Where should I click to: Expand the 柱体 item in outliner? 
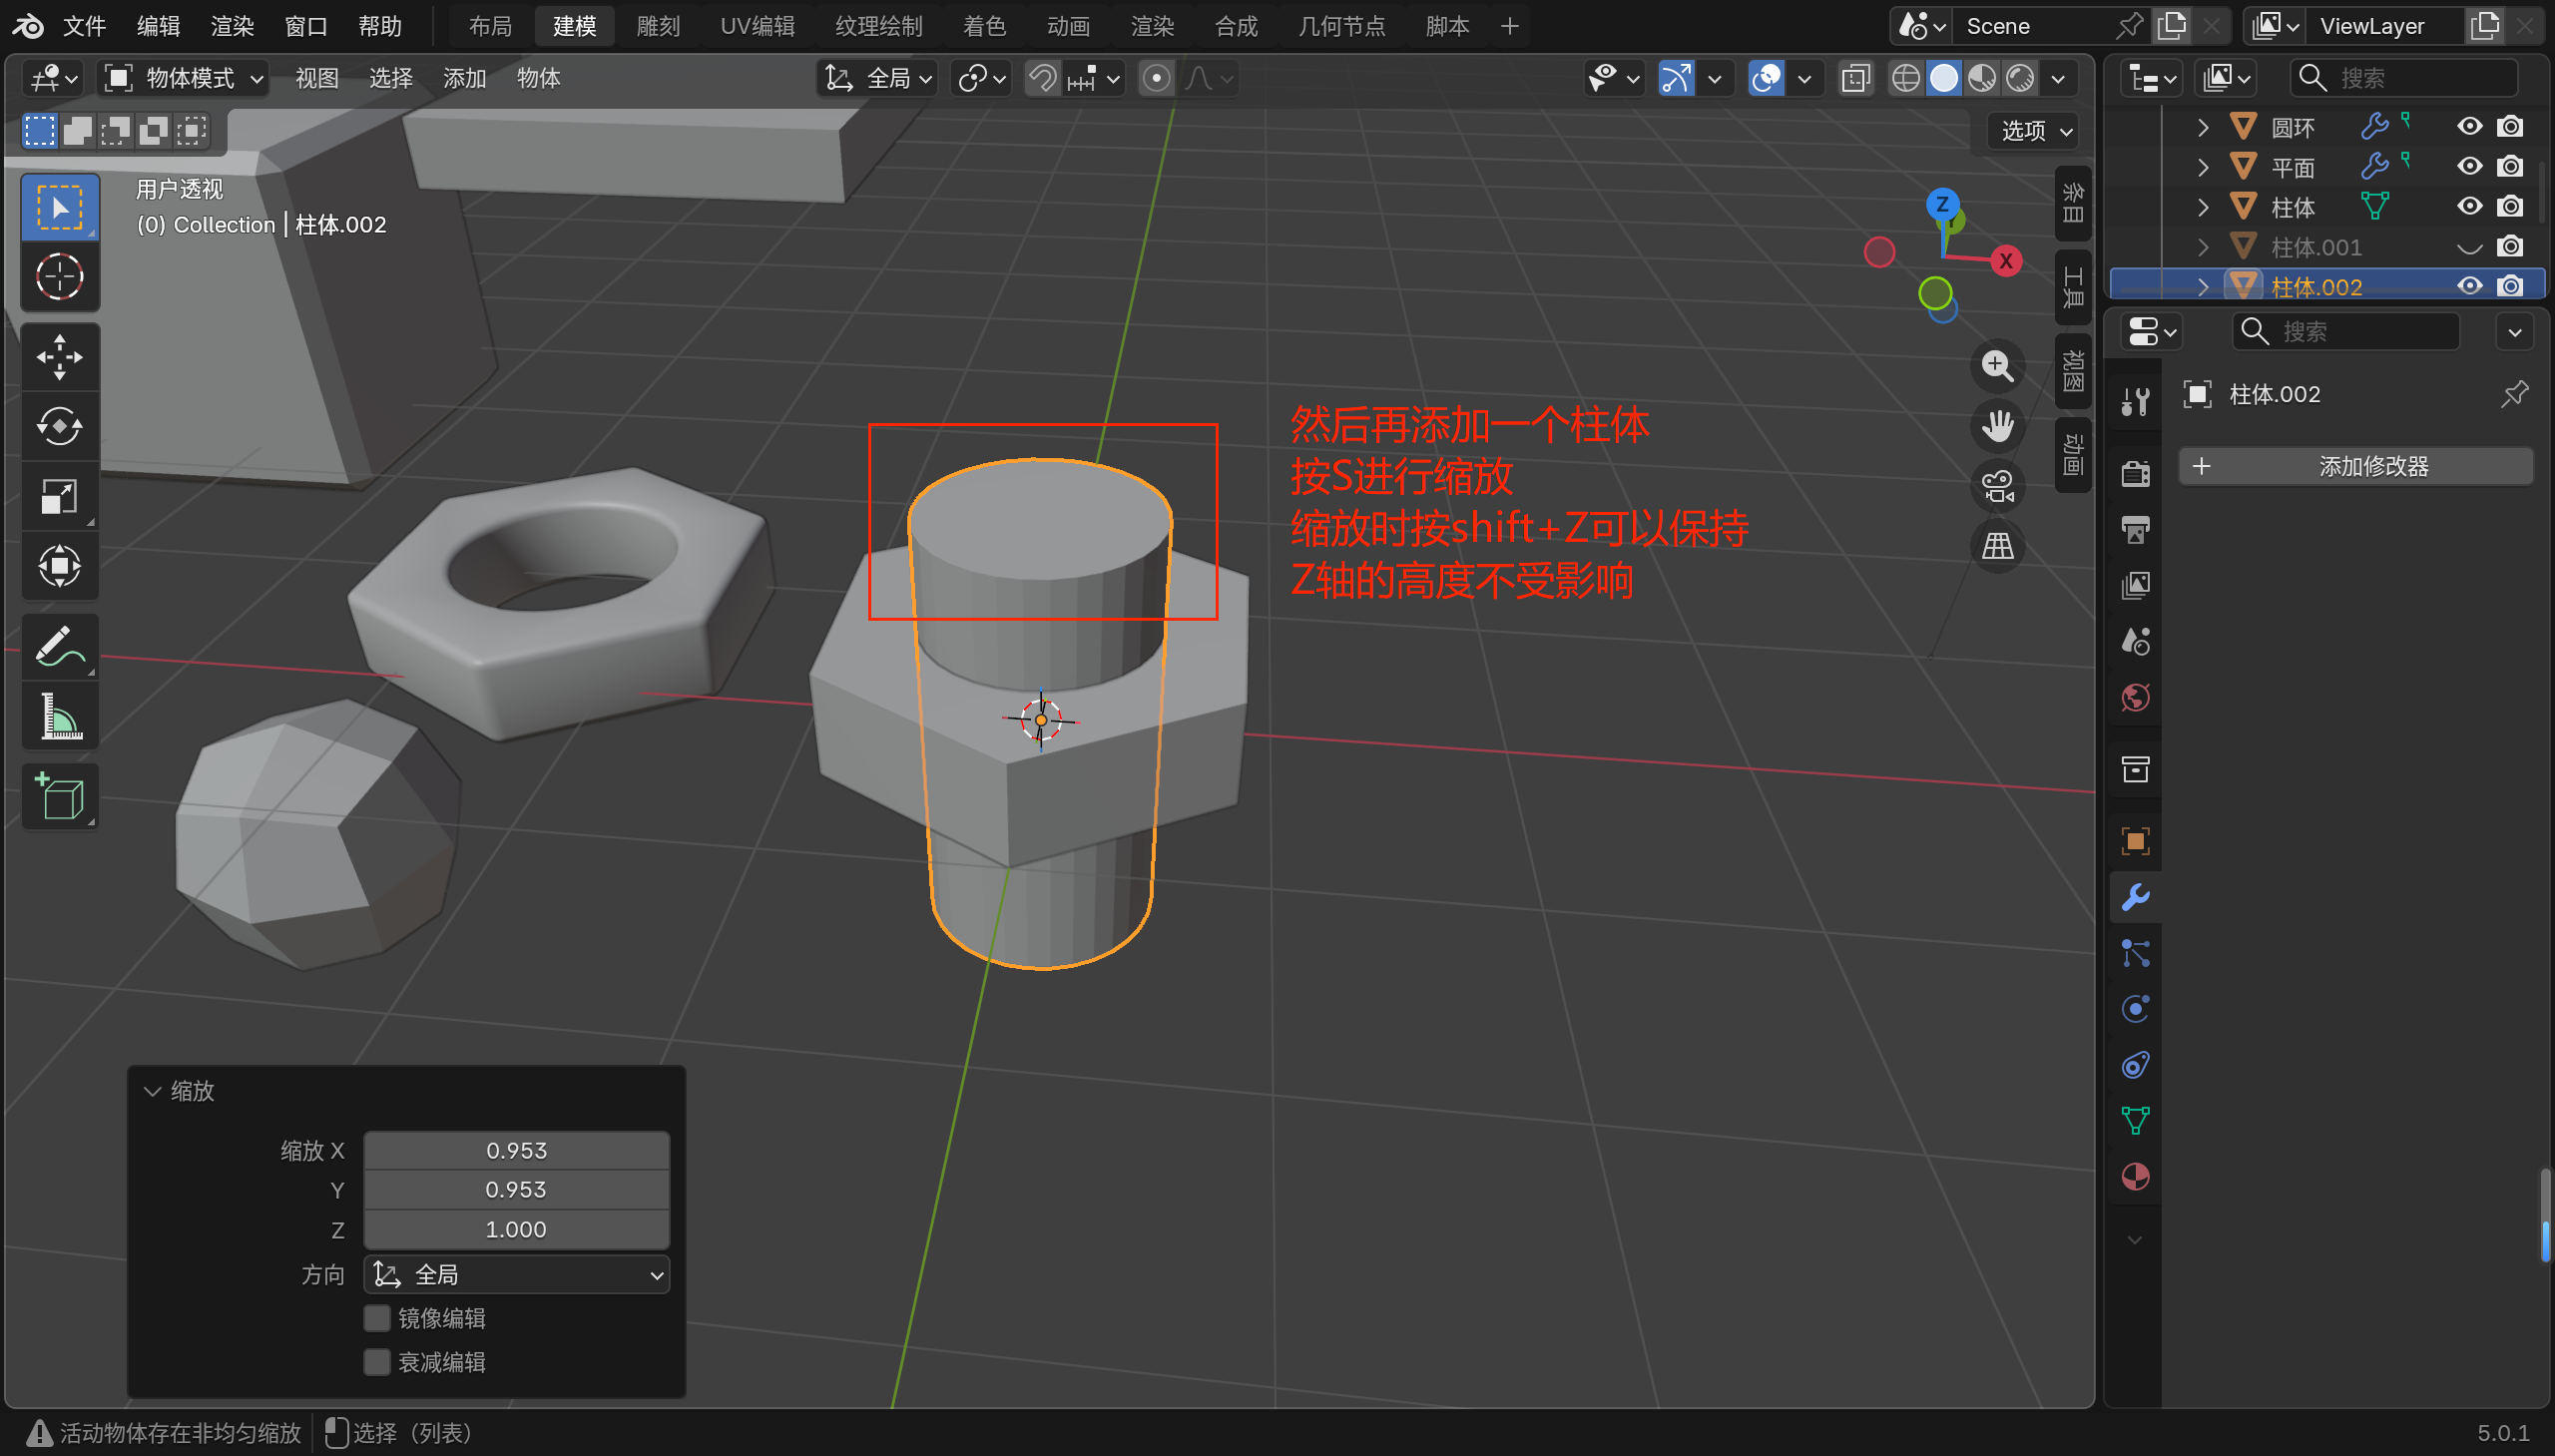(2202, 207)
